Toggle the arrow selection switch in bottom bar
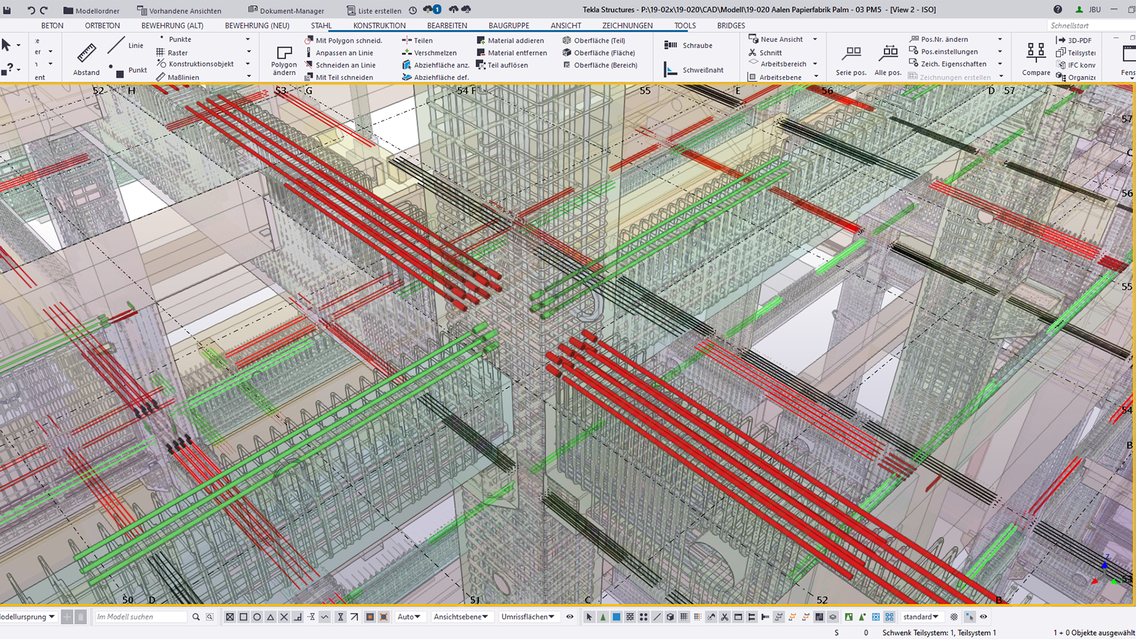The height and width of the screenshot is (639, 1136). 589,617
